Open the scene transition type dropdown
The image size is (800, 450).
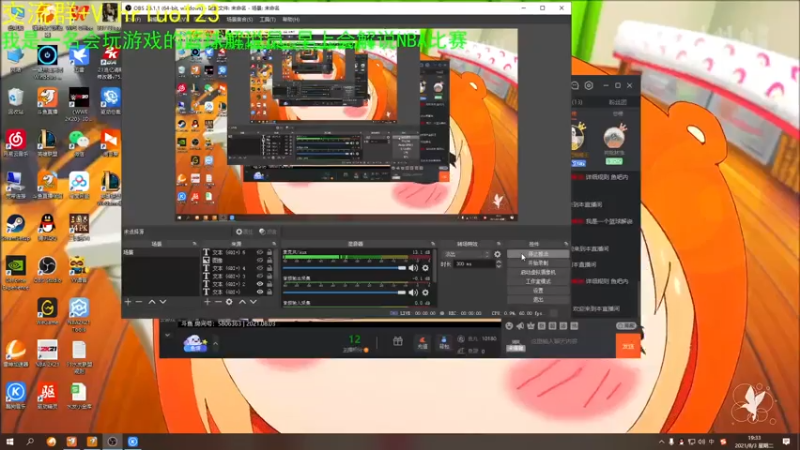[467, 254]
